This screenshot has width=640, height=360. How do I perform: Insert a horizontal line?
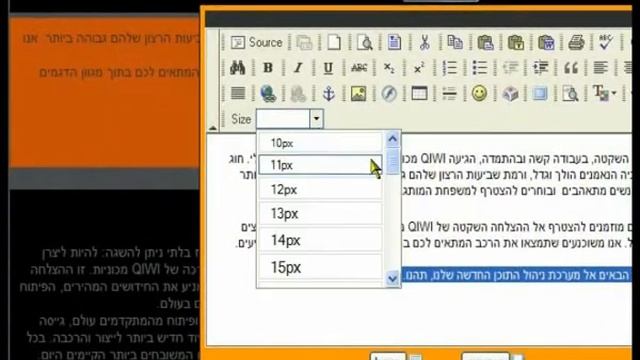click(449, 93)
